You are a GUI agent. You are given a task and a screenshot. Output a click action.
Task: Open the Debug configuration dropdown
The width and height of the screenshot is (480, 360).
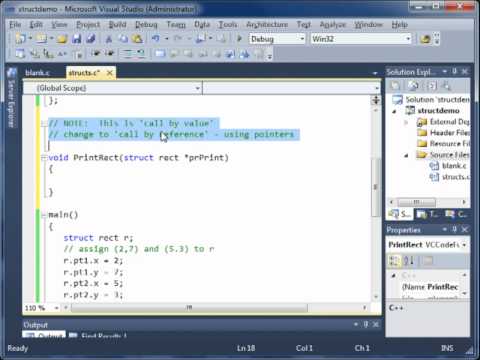(302, 39)
